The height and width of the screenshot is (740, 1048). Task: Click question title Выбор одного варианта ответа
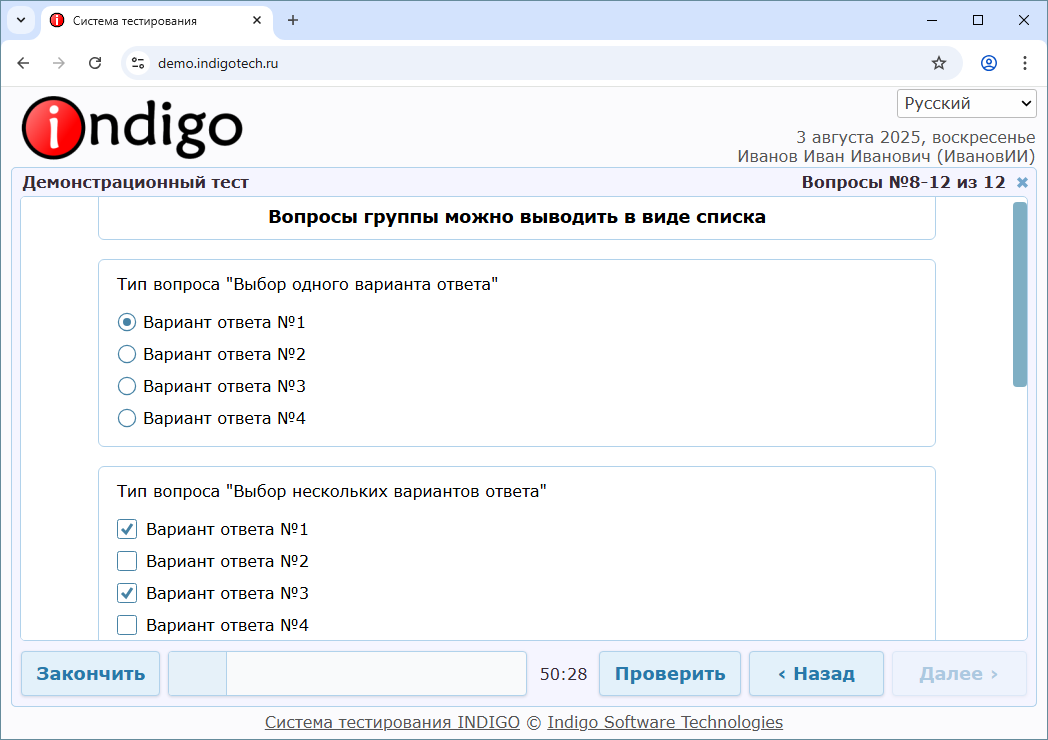(307, 285)
